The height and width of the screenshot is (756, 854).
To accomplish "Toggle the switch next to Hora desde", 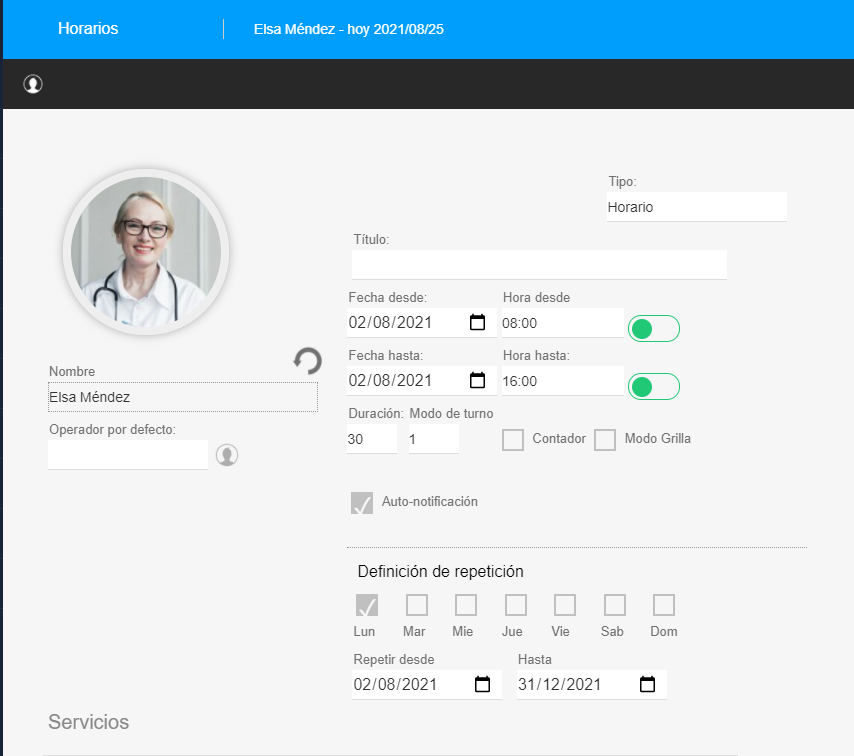I will (654, 328).
